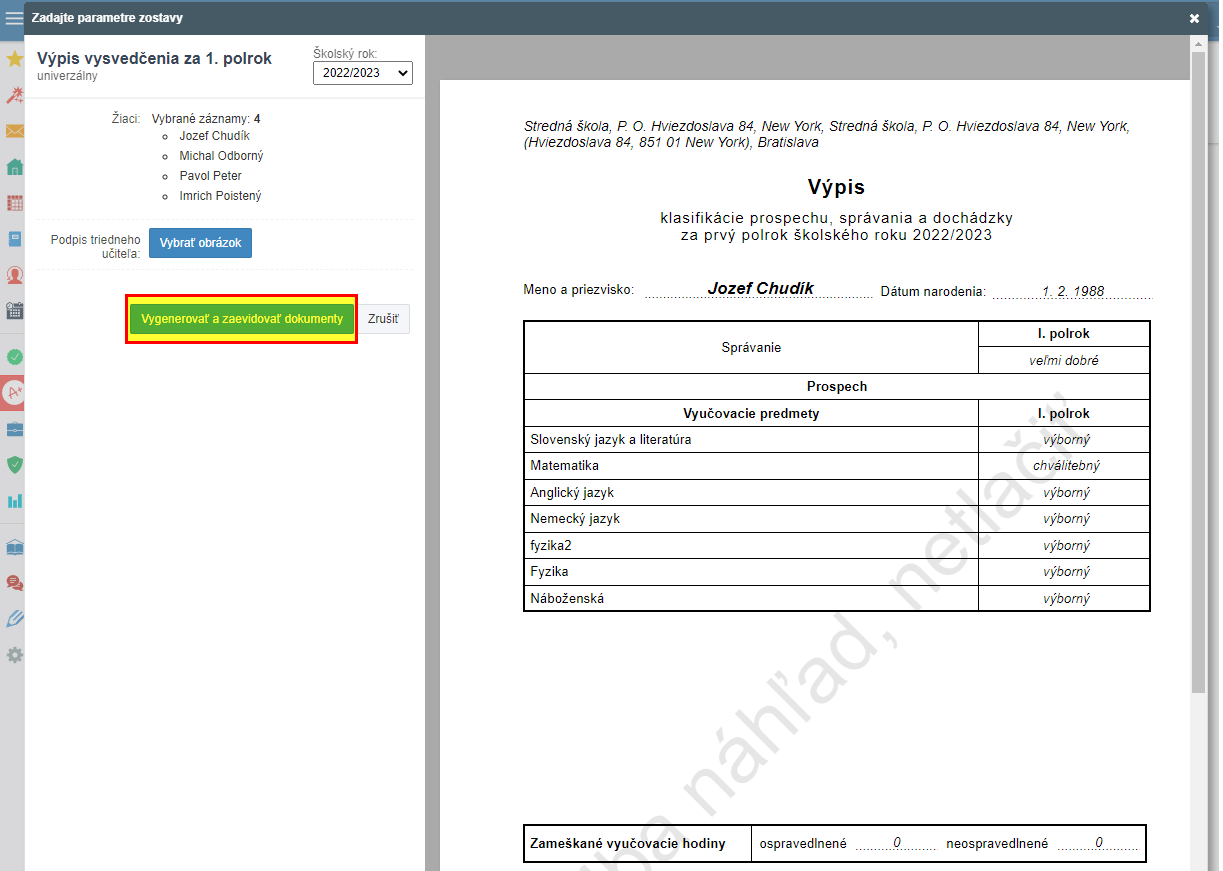Click the Vybrané záznamy: 4 text
Image resolution: width=1223 pixels, height=871 pixels.
tap(206, 119)
